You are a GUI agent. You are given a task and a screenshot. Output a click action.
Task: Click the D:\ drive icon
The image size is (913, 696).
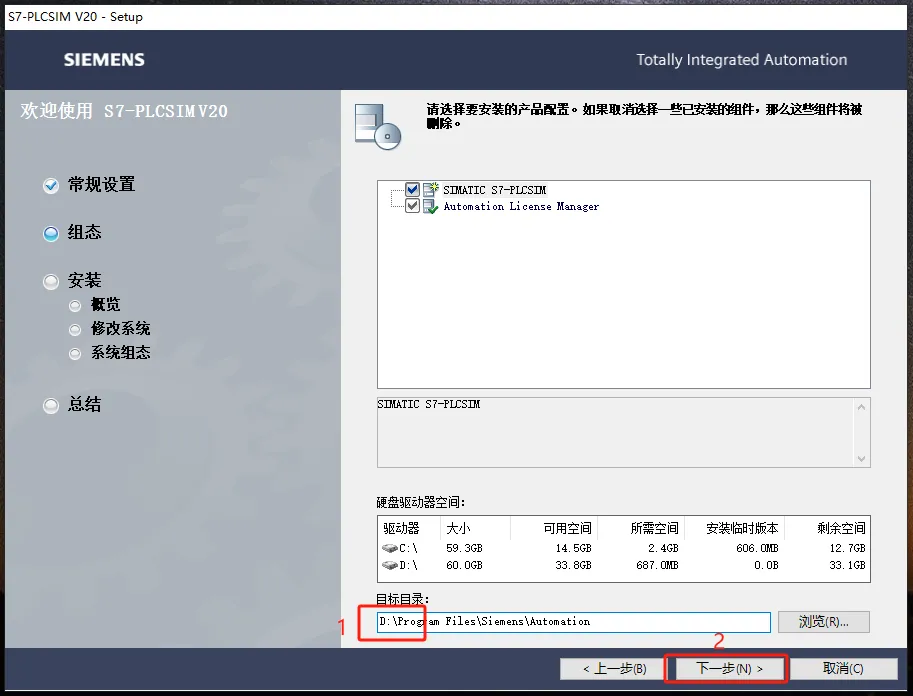[x=390, y=565]
